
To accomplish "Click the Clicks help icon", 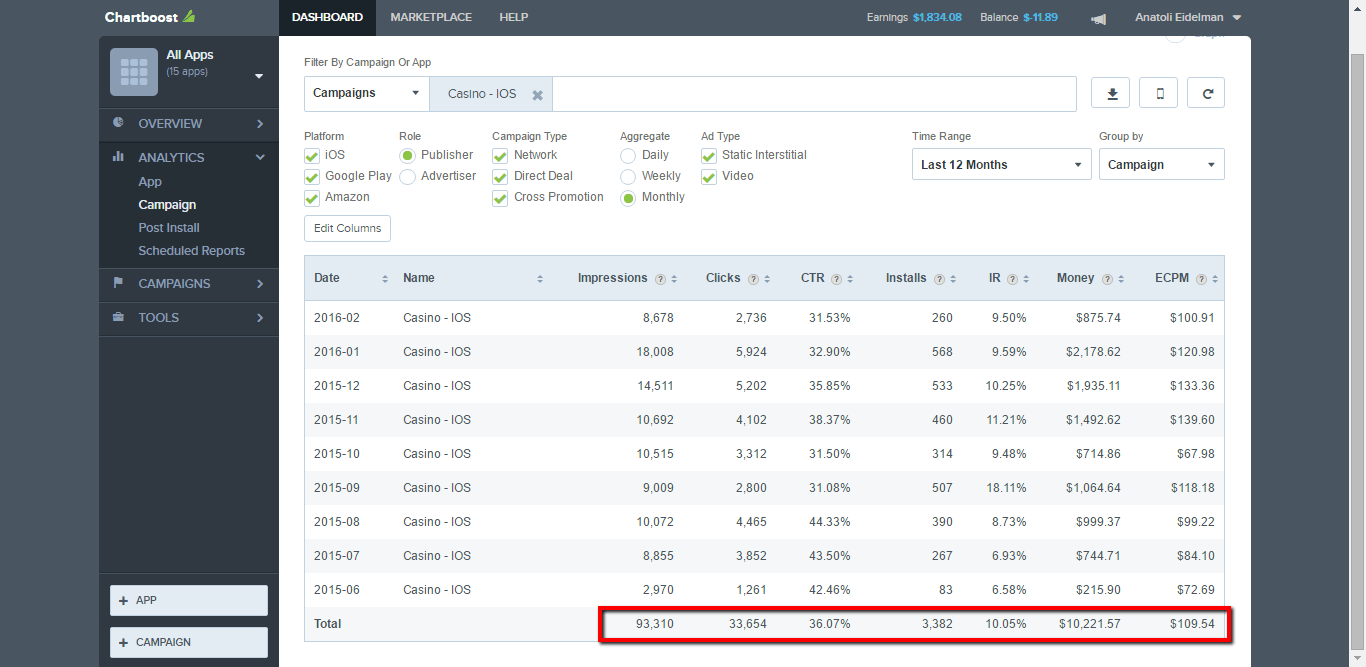I will click(753, 279).
